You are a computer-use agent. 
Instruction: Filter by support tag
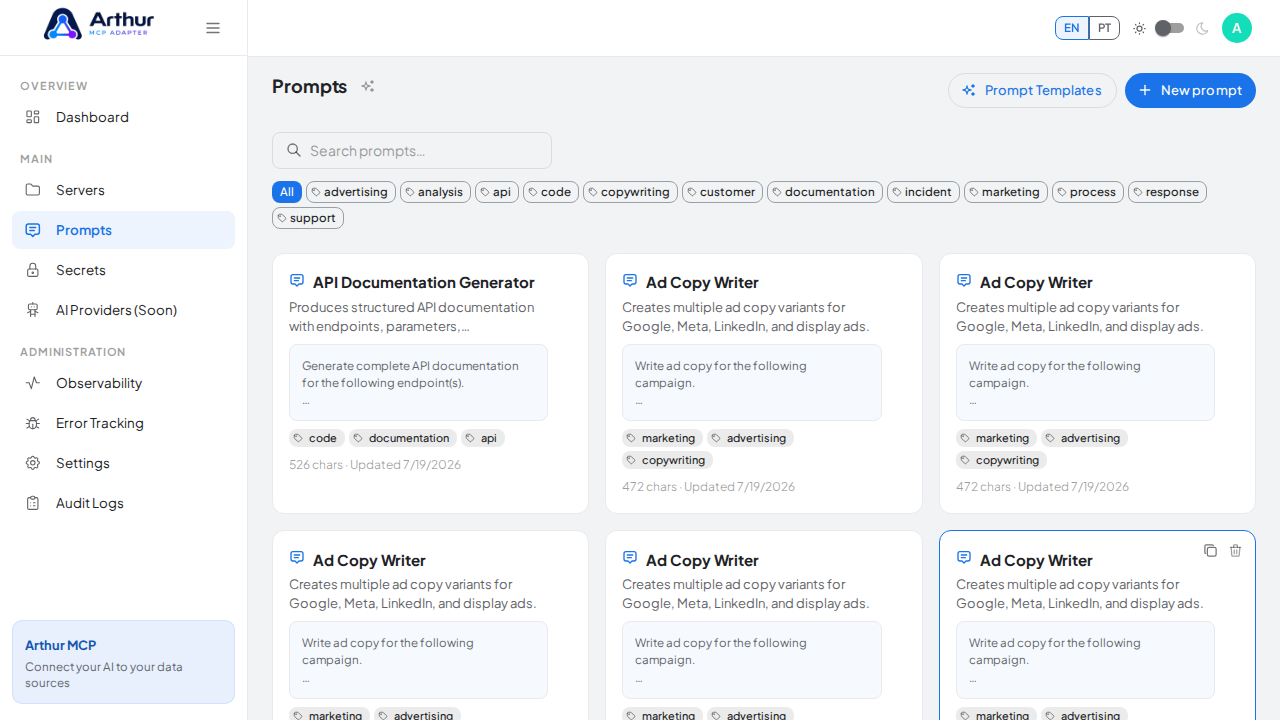(x=308, y=218)
